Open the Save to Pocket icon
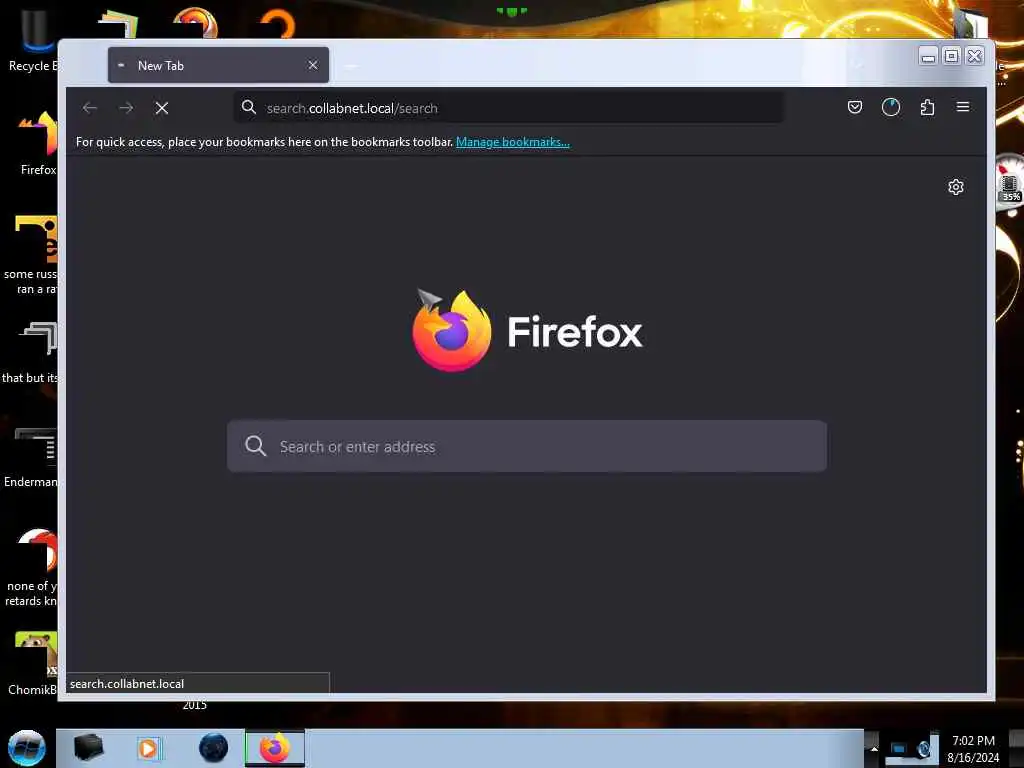Screen dimensions: 1024x768 tap(854, 107)
